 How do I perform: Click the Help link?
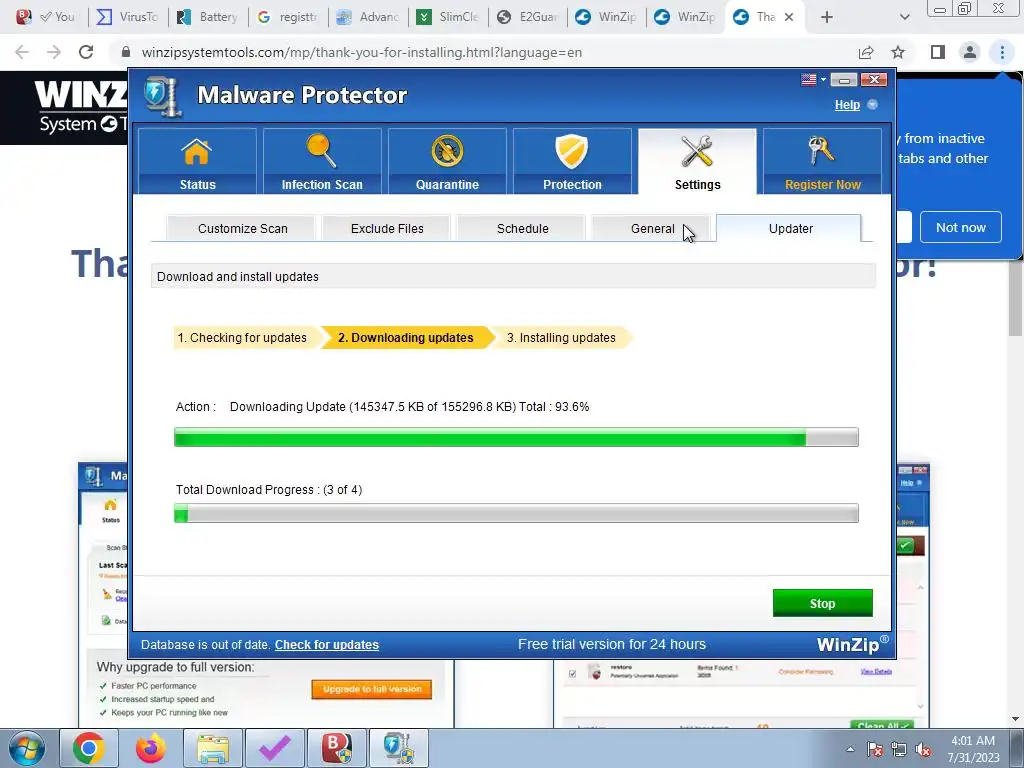pos(847,104)
